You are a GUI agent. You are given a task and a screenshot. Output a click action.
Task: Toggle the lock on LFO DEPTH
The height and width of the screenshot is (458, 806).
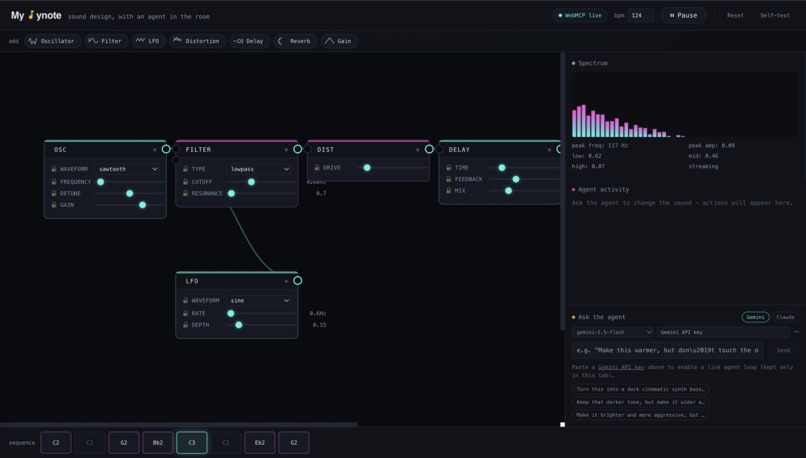pos(186,325)
